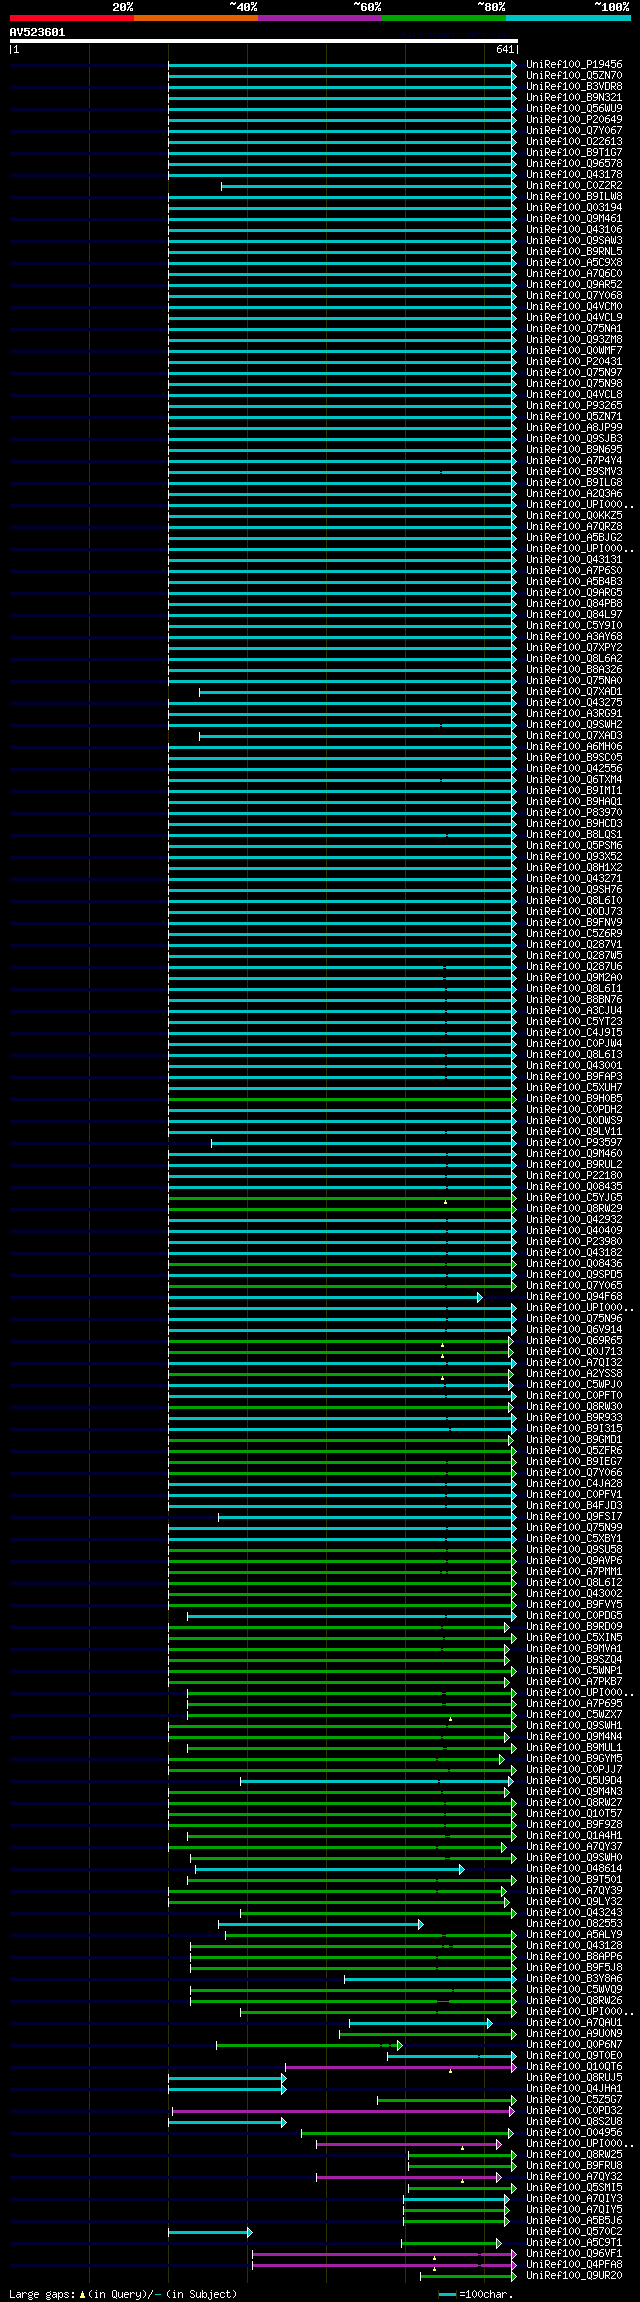Open hit UniRef100_Q5ZN70
640x2302 pixels.
[574, 75]
